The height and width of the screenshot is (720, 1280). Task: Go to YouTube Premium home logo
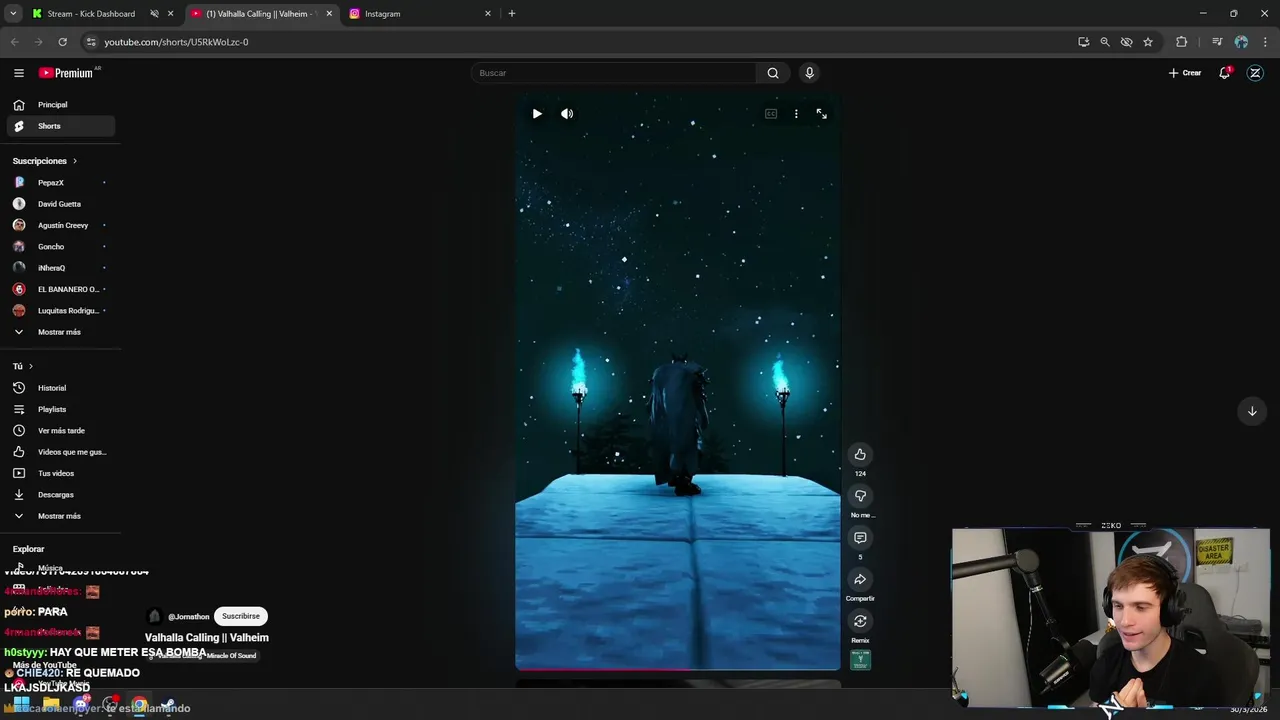tap(68, 73)
